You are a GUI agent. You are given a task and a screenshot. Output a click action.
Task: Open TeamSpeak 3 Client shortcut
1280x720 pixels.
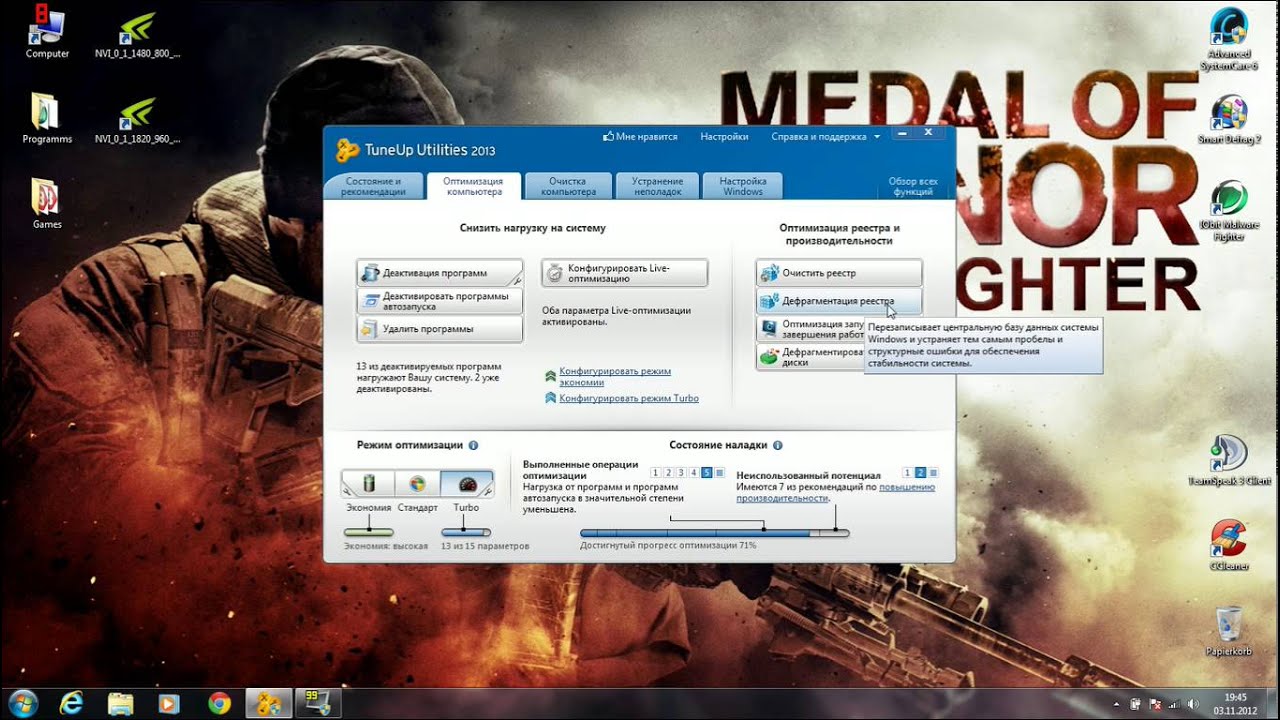click(1229, 461)
